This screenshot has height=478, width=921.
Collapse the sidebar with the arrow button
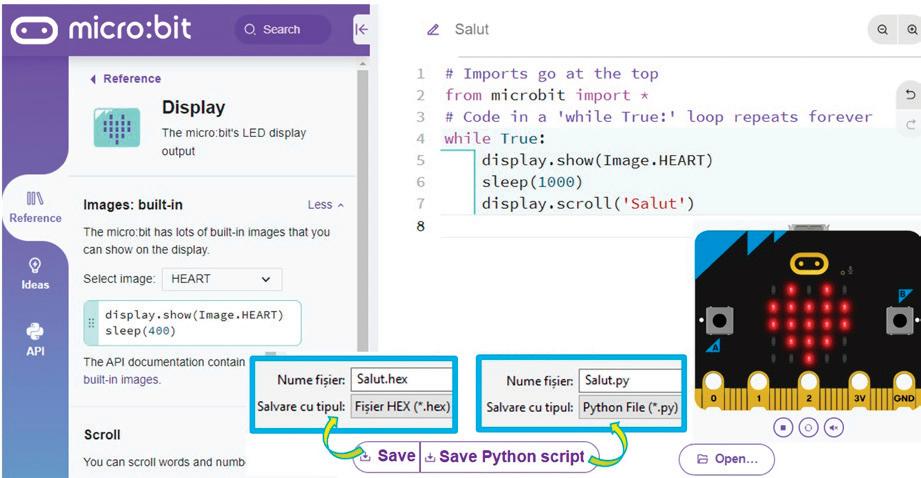coord(362,29)
